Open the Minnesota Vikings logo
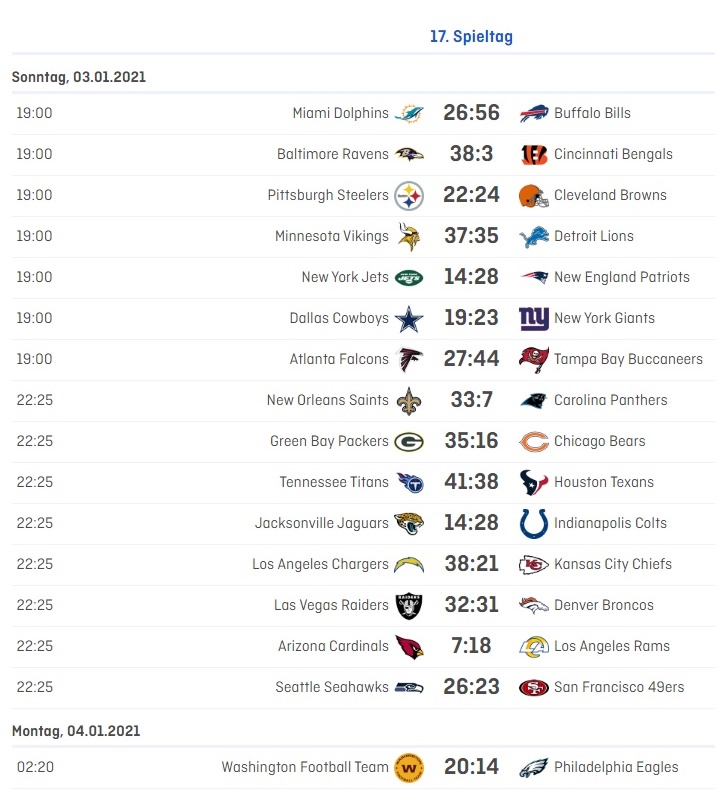Viewport: 715px width, 798px height. tap(409, 237)
